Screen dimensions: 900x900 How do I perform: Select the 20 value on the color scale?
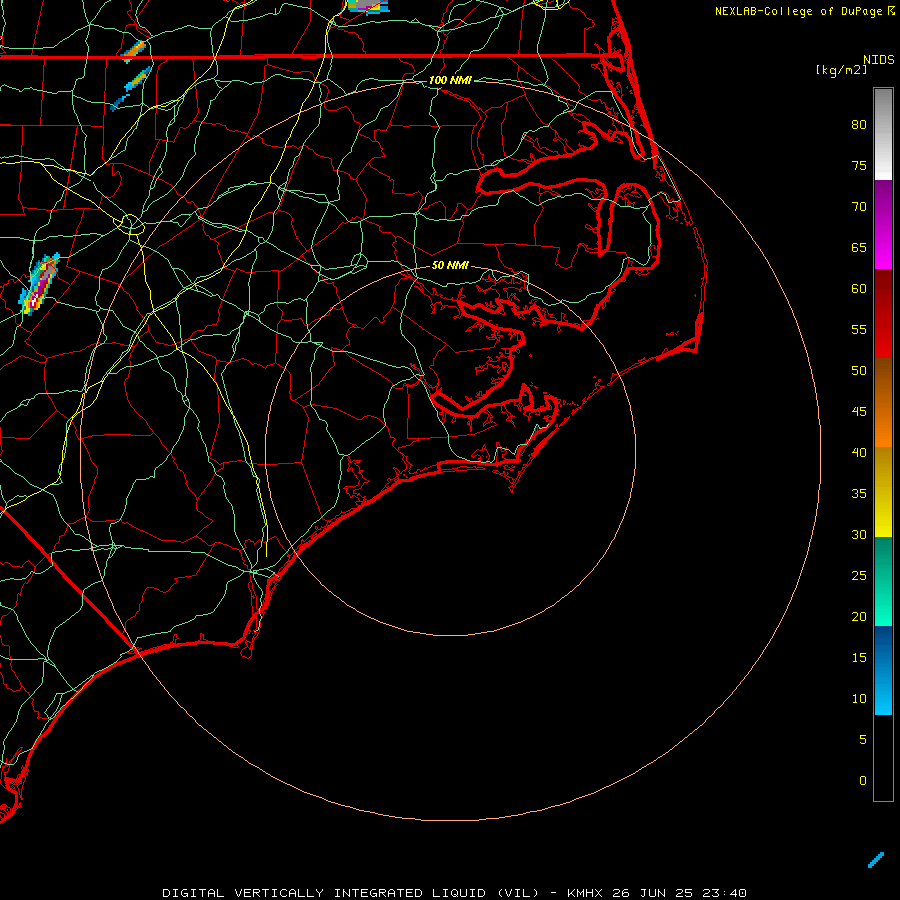pos(859,617)
